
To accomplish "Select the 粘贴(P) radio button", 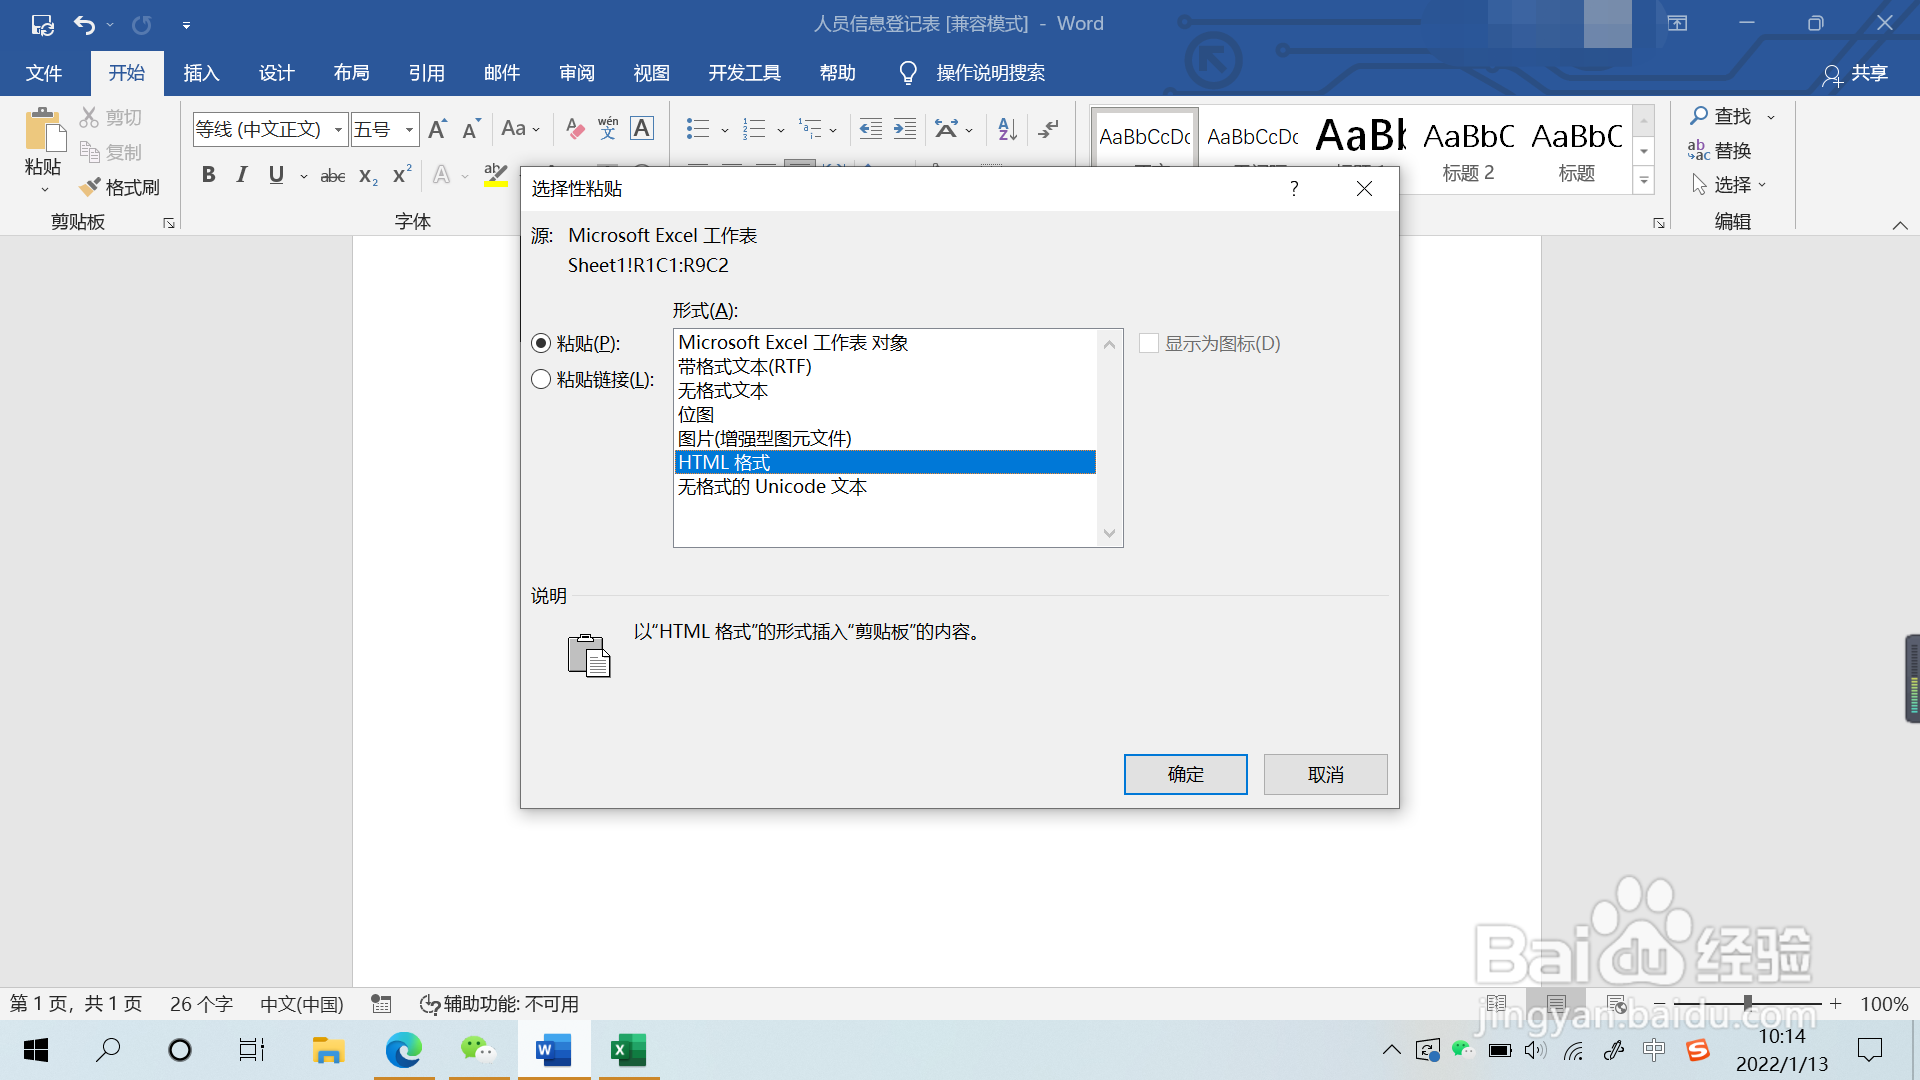I will pyautogui.click(x=541, y=343).
